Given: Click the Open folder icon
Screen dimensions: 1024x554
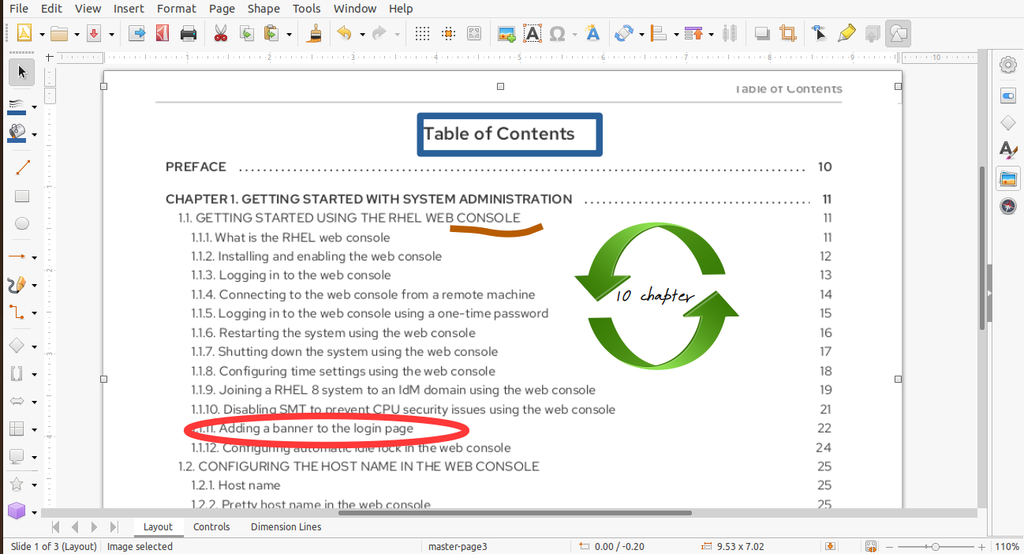Looking at the screenshot, I should 59,33.
